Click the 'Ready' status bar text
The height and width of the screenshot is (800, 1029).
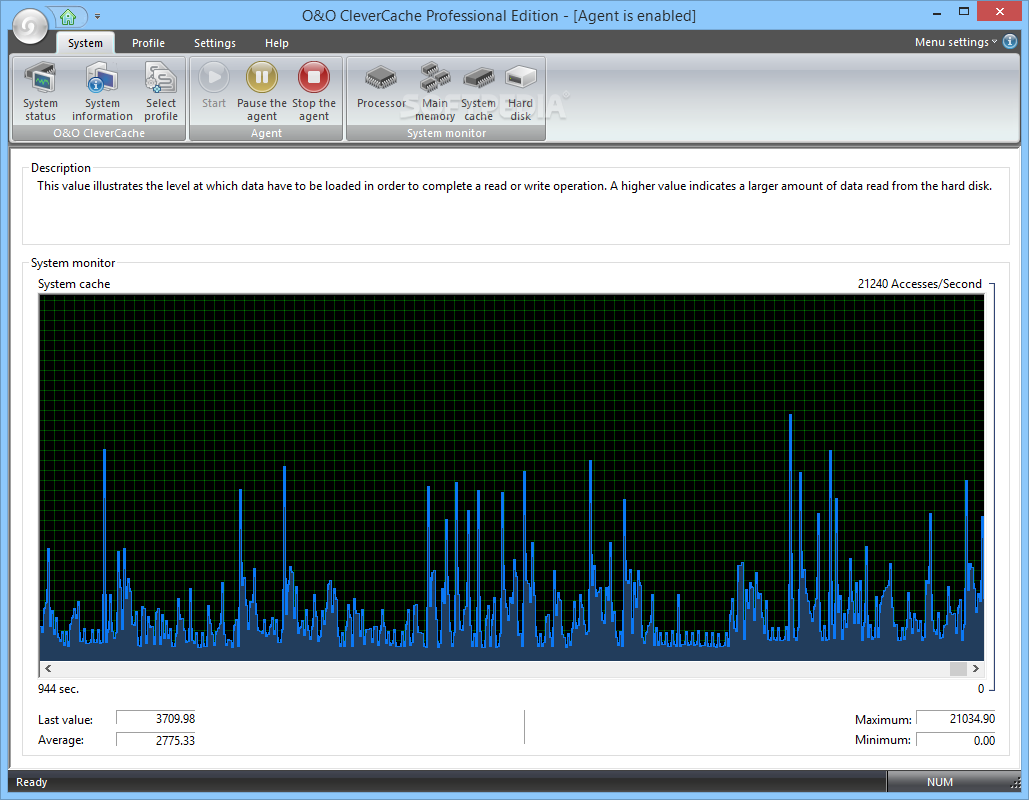click(32, 782)
